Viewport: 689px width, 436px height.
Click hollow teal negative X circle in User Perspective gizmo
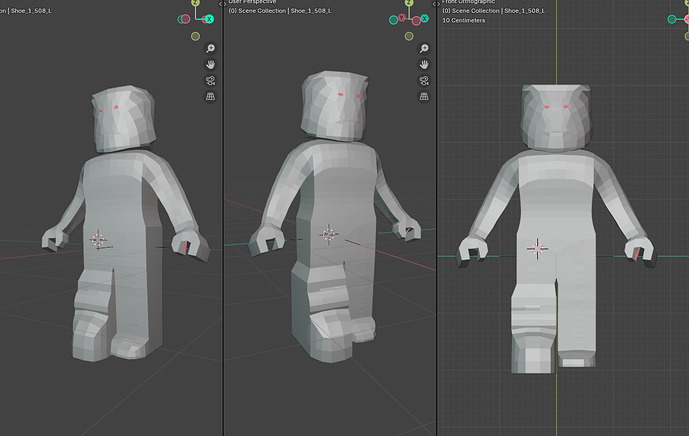393,20
